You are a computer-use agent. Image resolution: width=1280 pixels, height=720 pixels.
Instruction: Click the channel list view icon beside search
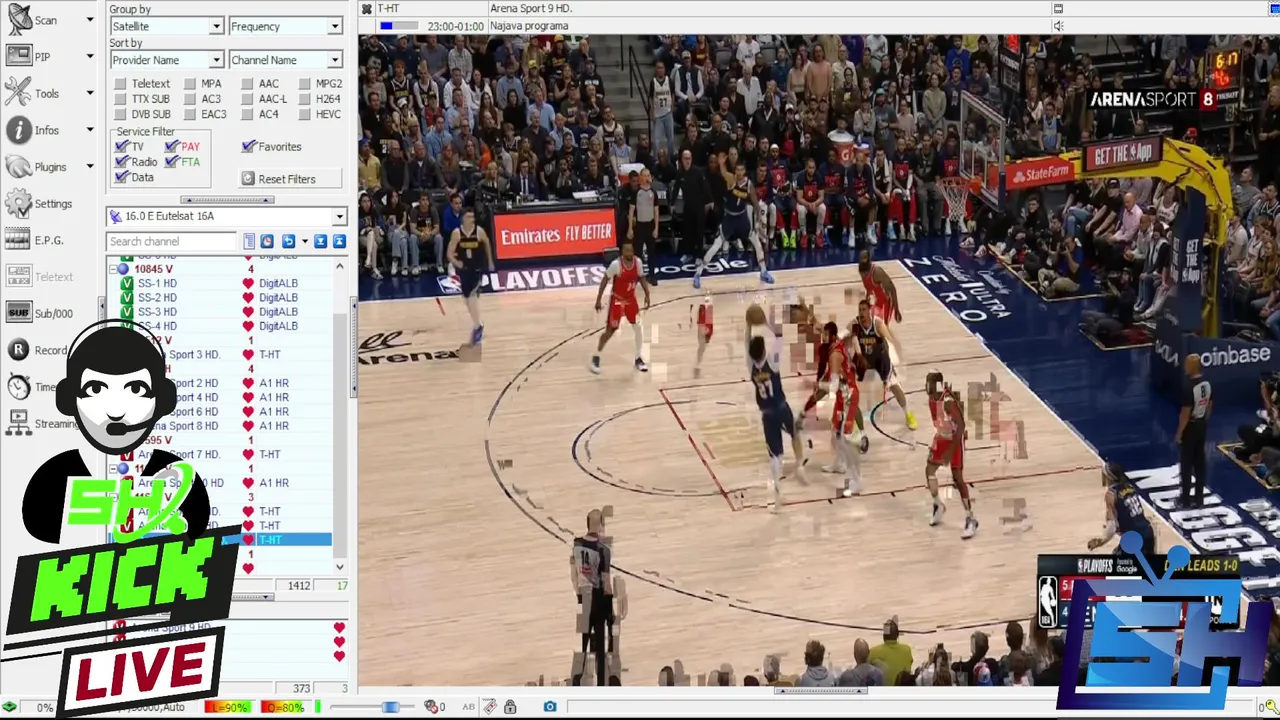click(249, 241)
